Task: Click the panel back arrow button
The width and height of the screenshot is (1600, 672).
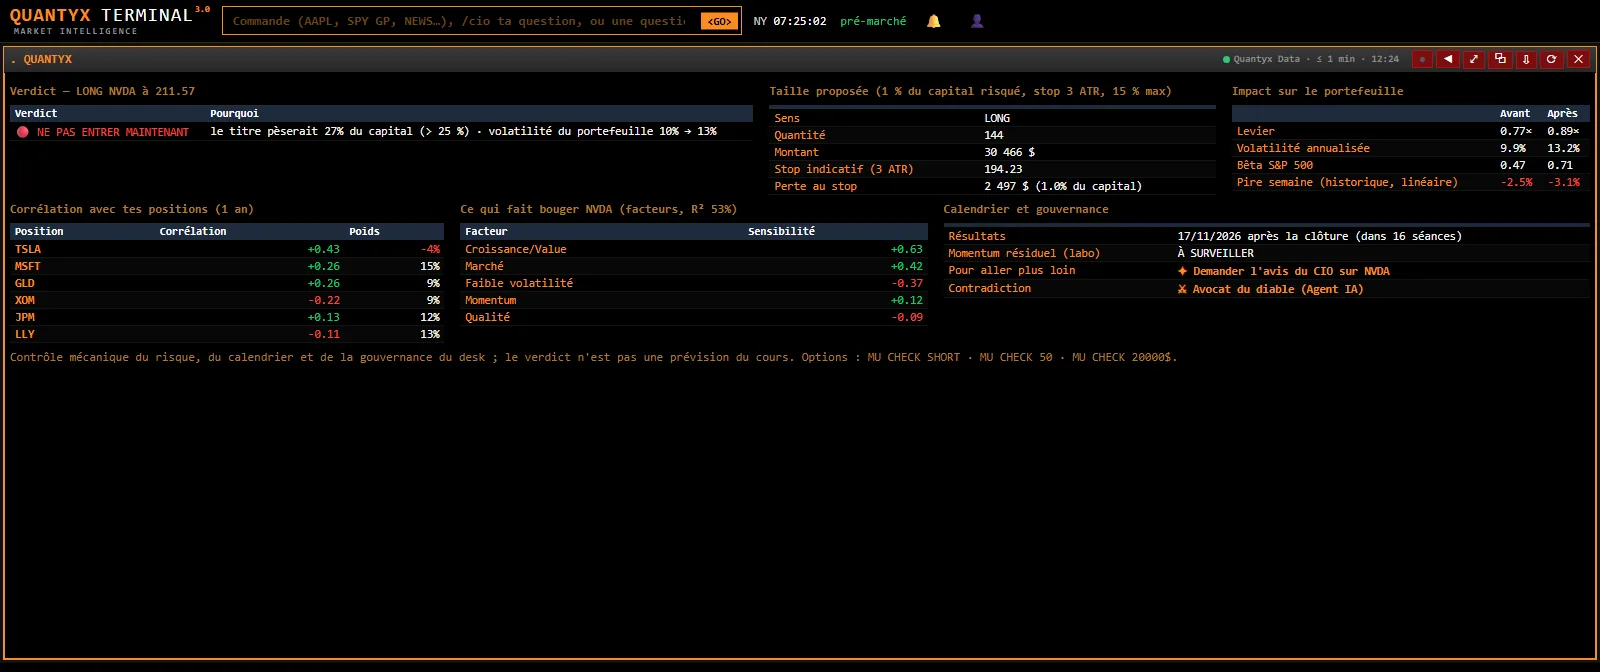Action: (x=1448, y=59)
